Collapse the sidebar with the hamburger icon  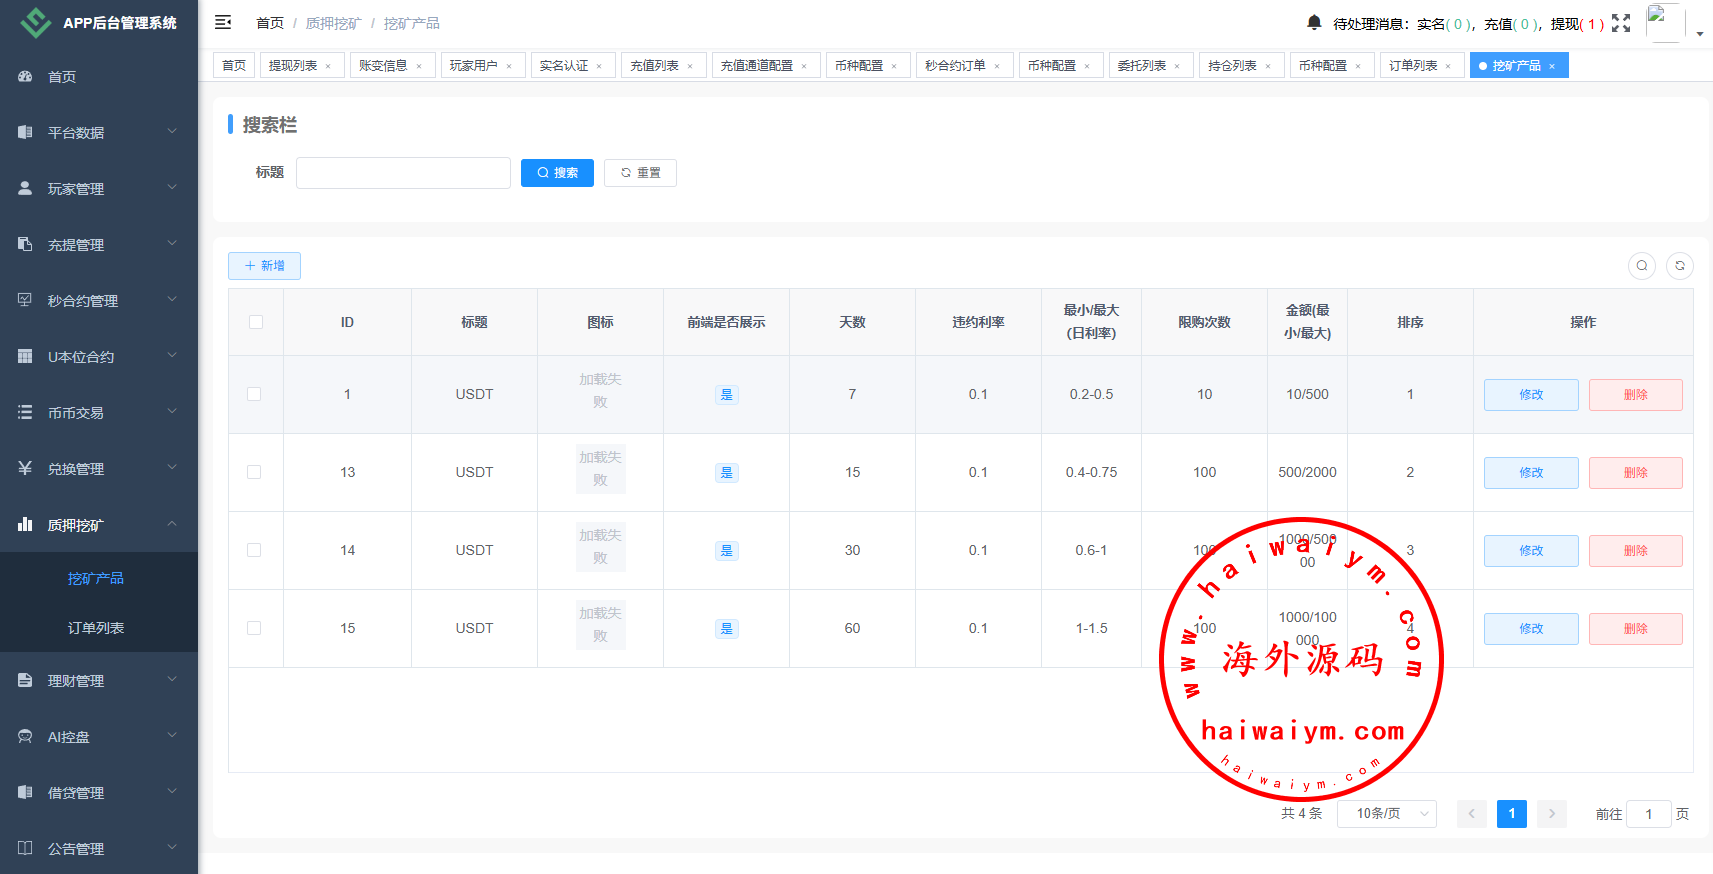coord(223,22)
